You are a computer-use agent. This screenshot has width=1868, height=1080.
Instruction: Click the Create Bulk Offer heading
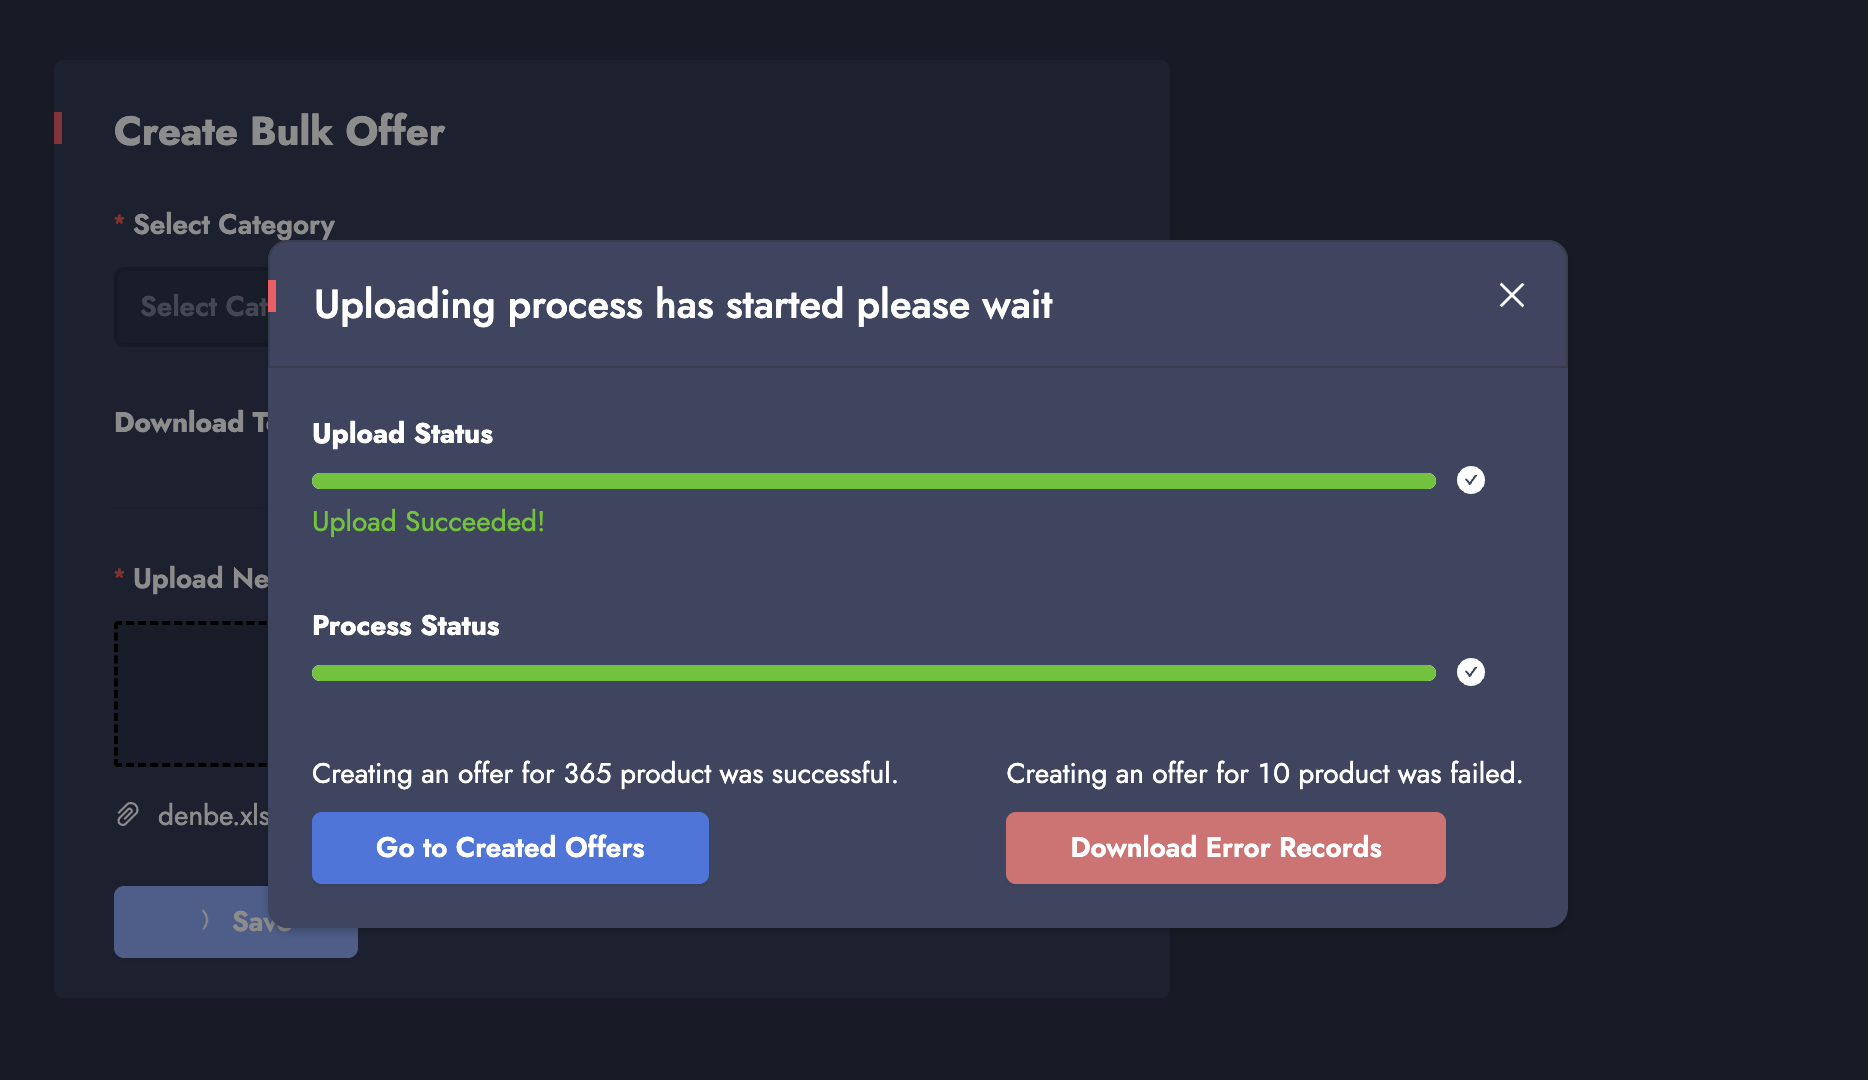click(x=279, y=132)
